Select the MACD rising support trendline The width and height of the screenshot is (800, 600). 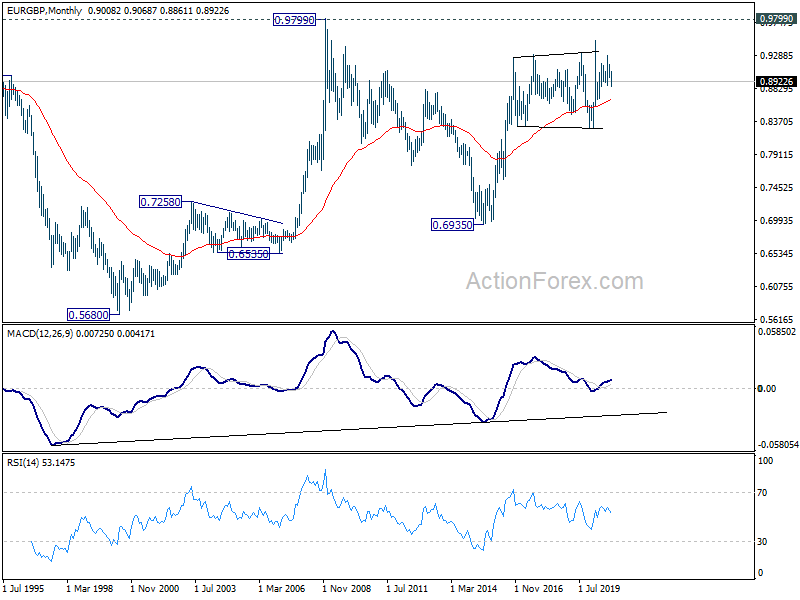coord(359,429)
